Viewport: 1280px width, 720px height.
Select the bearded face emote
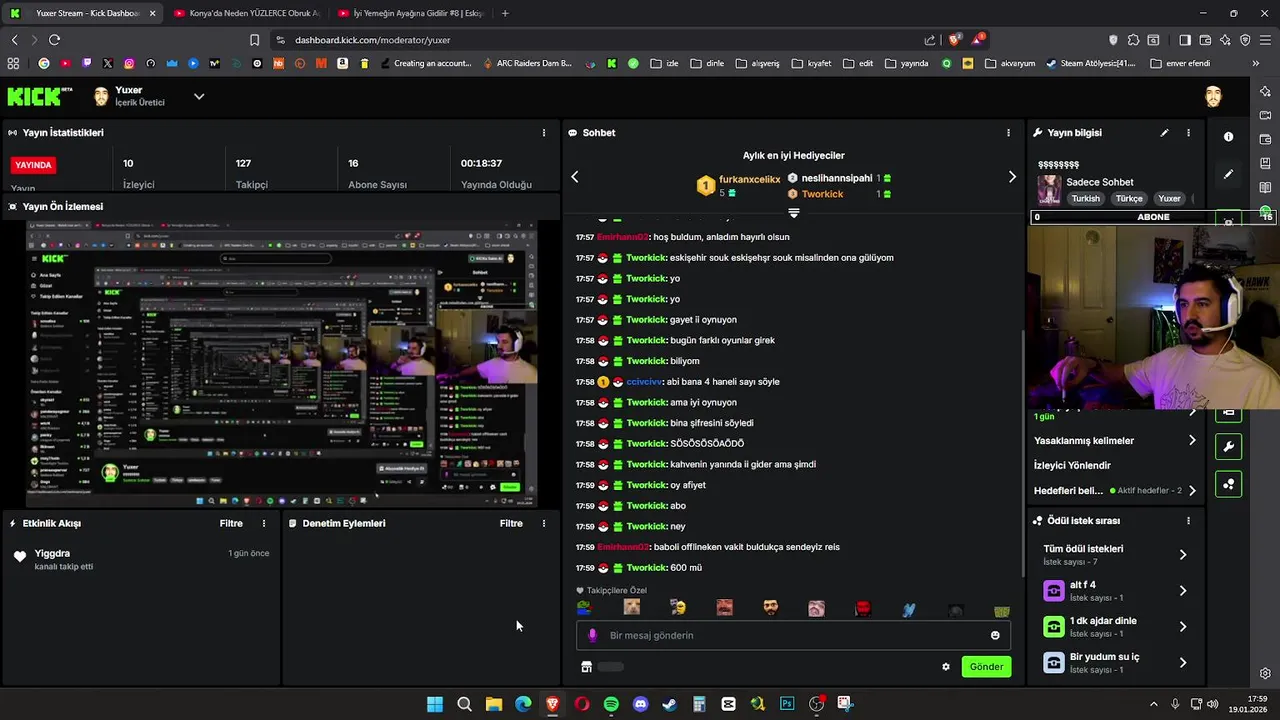(770, 608)
